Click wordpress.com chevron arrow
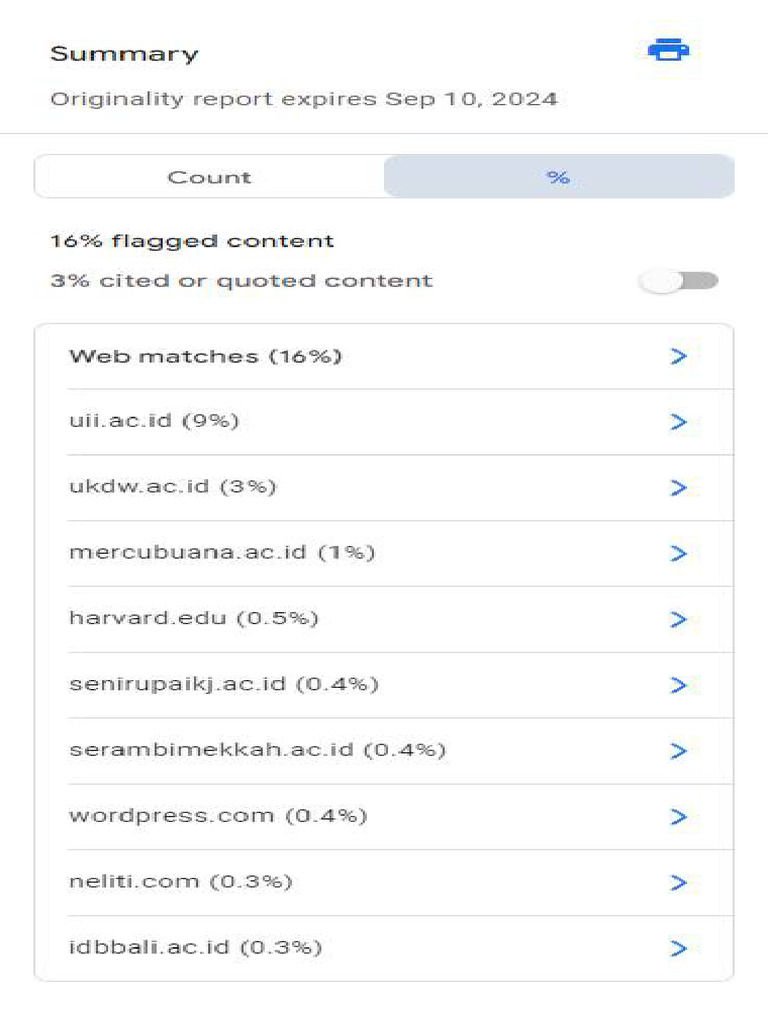The height and width of the screenshot is (1024, 768). [678, 817]
